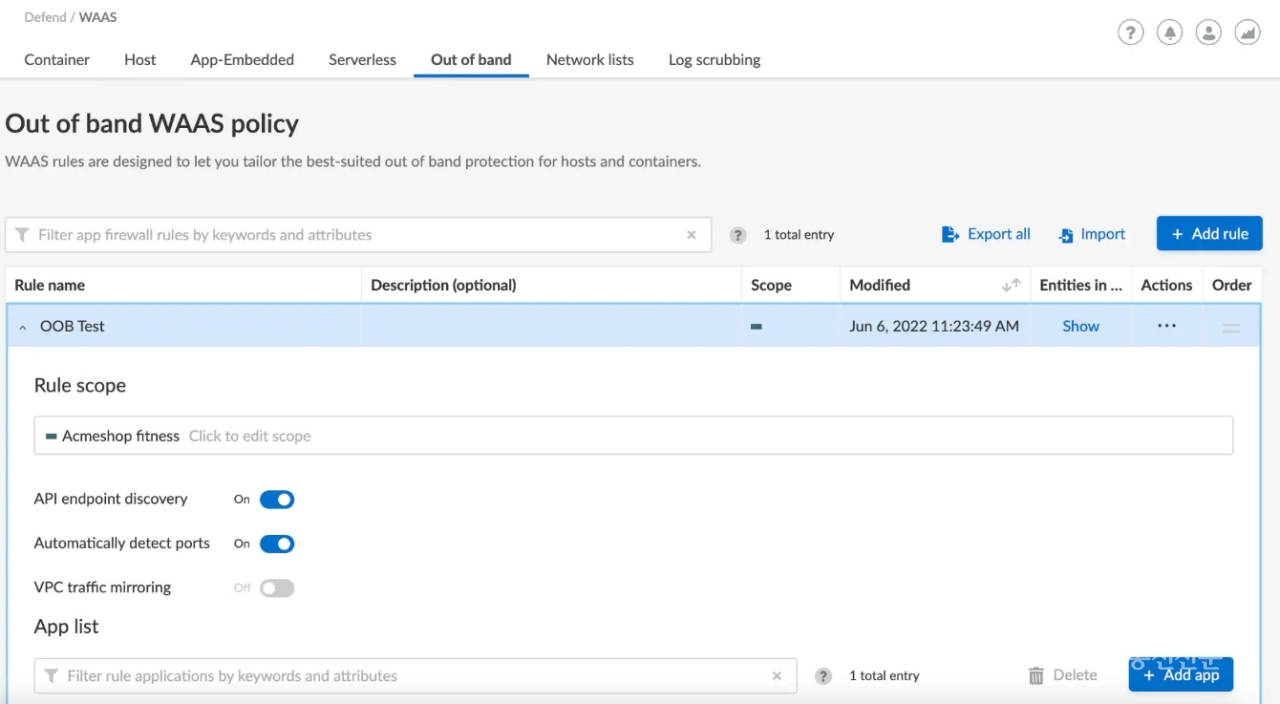Disable the API endpoint discovery toggle

(x=277, y=499)
